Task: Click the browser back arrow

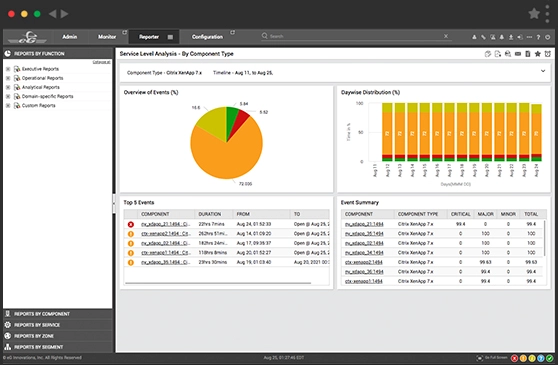Action: point(52,14)
